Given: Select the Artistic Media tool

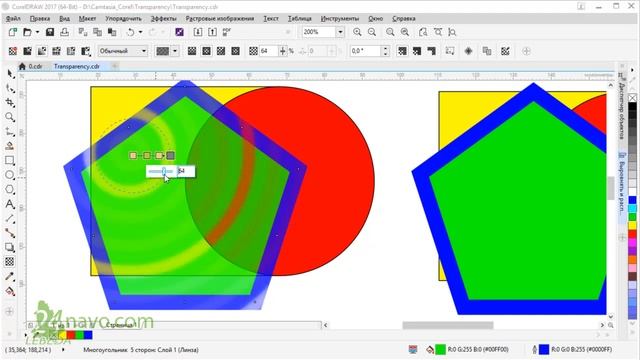Looking at the screenshot, I should (x=10, y=146).
